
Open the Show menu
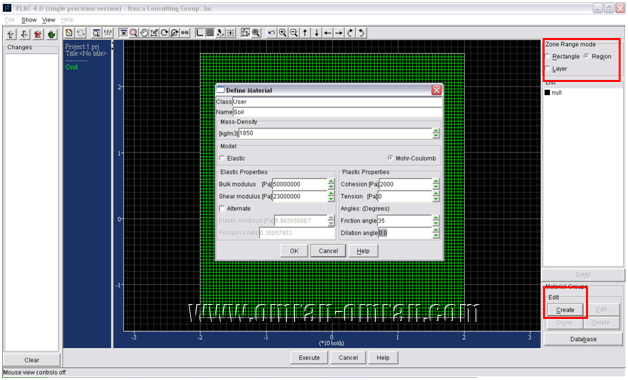tap(29, 20)
